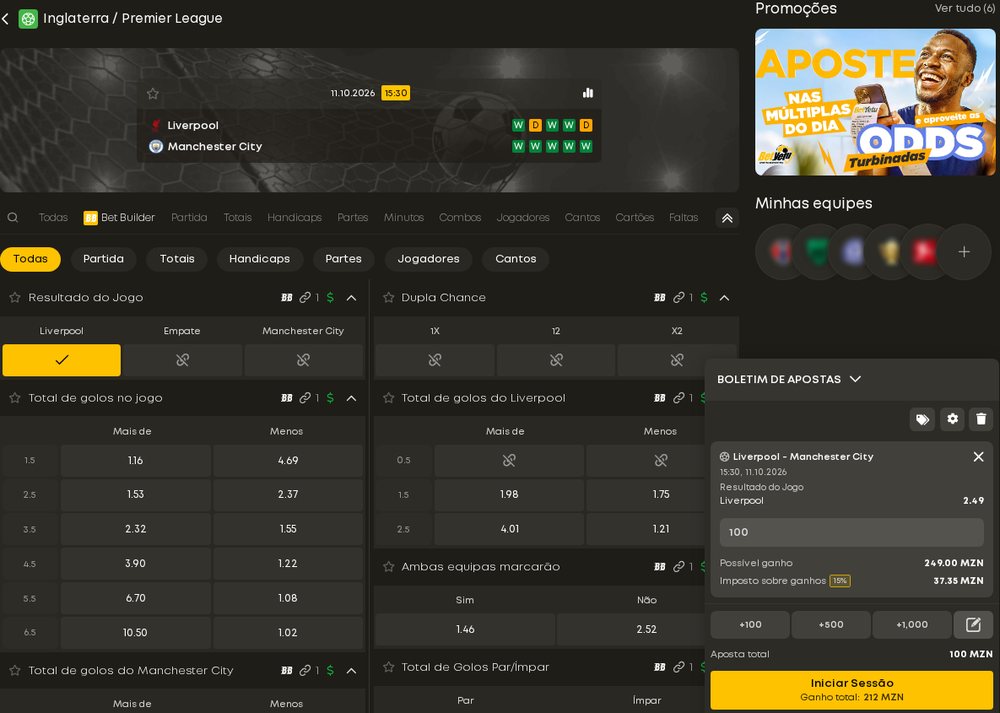Favorite Total de golos do Manchester City star

point(15,670)
